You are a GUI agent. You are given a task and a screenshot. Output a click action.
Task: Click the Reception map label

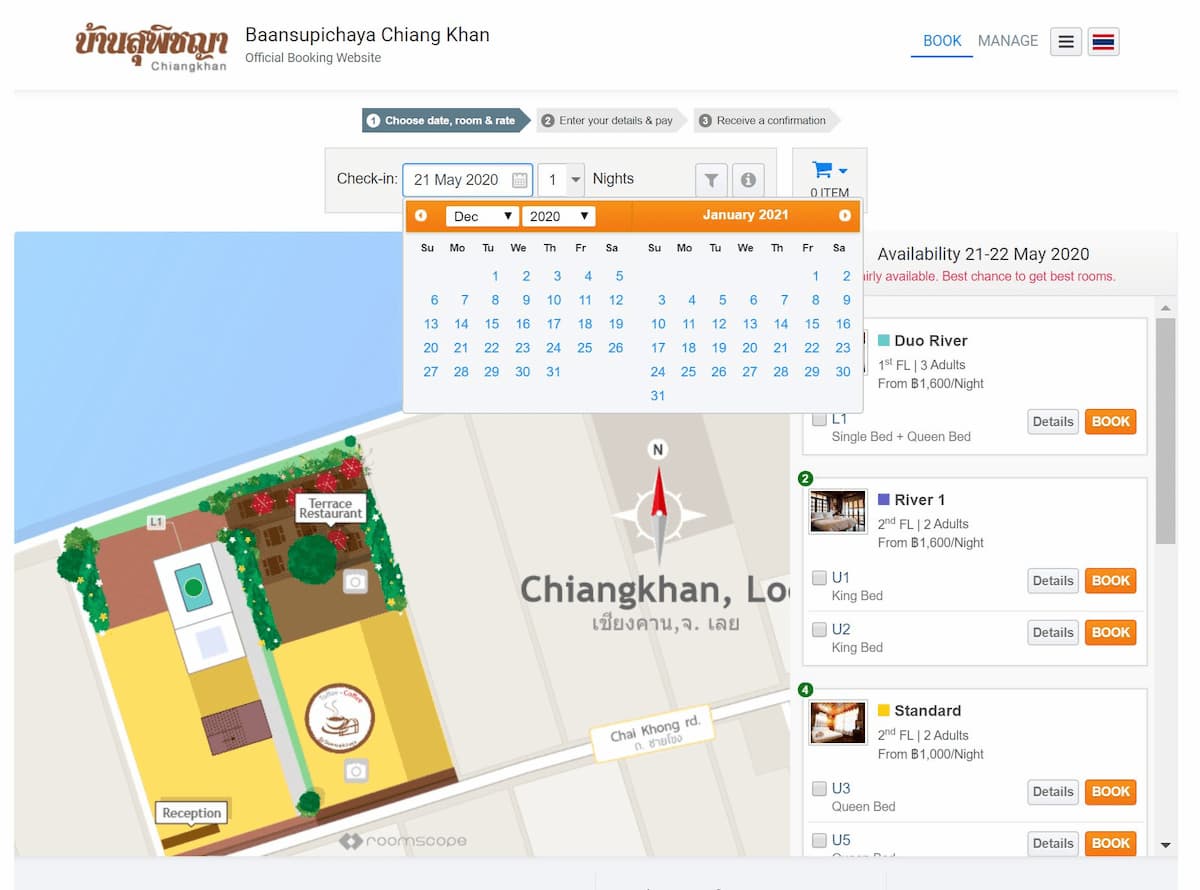191,813
